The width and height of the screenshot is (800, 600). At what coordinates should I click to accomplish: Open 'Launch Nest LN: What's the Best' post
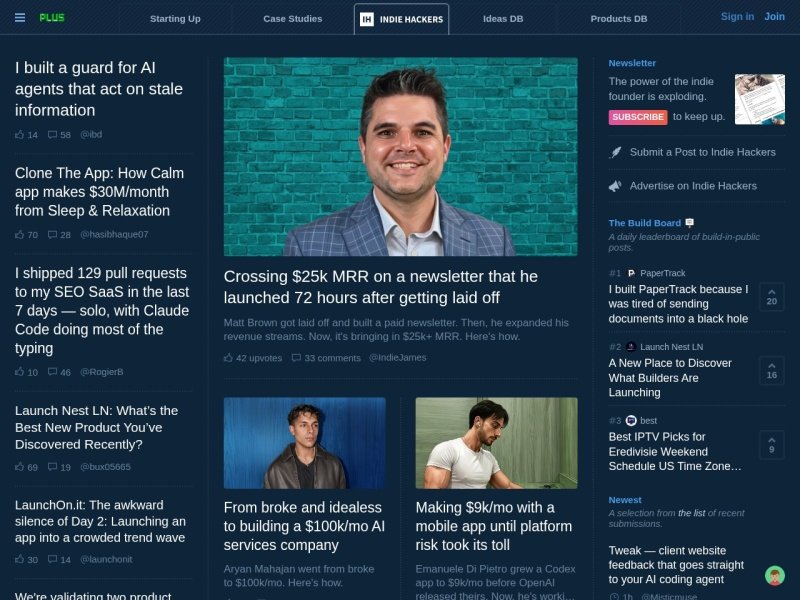(x=96, y=428)
